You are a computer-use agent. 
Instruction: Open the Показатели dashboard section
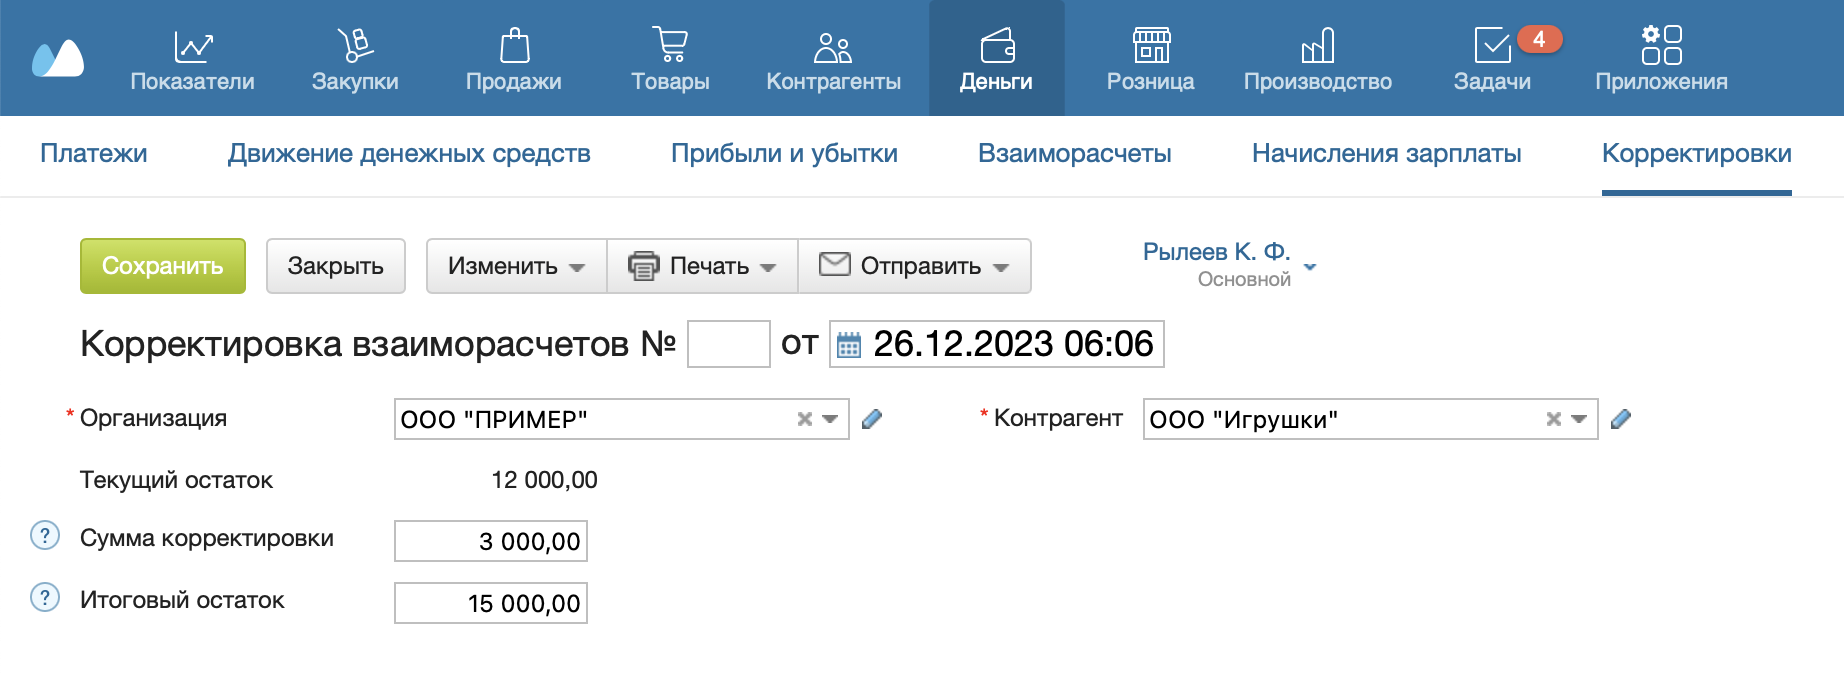click(192, 60)
